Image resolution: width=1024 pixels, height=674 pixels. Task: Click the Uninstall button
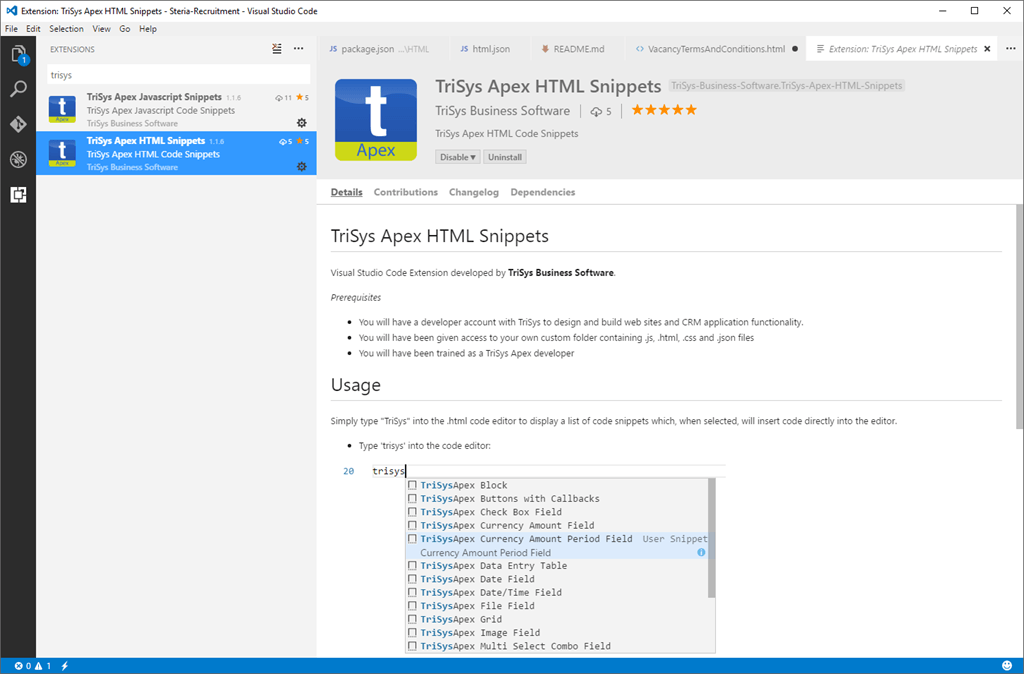click(x=505, y=157)
